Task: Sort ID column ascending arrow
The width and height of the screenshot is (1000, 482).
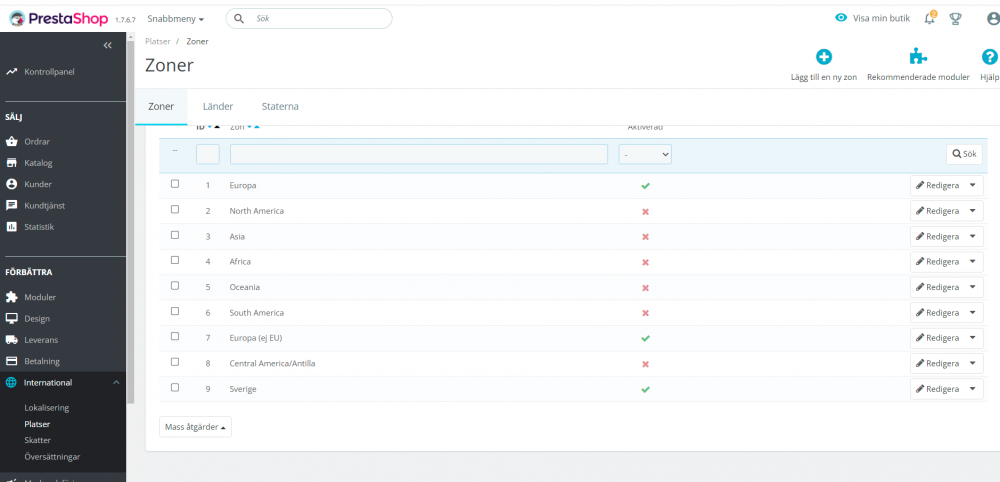Action: pyautogui.click(x=217, y=127)
